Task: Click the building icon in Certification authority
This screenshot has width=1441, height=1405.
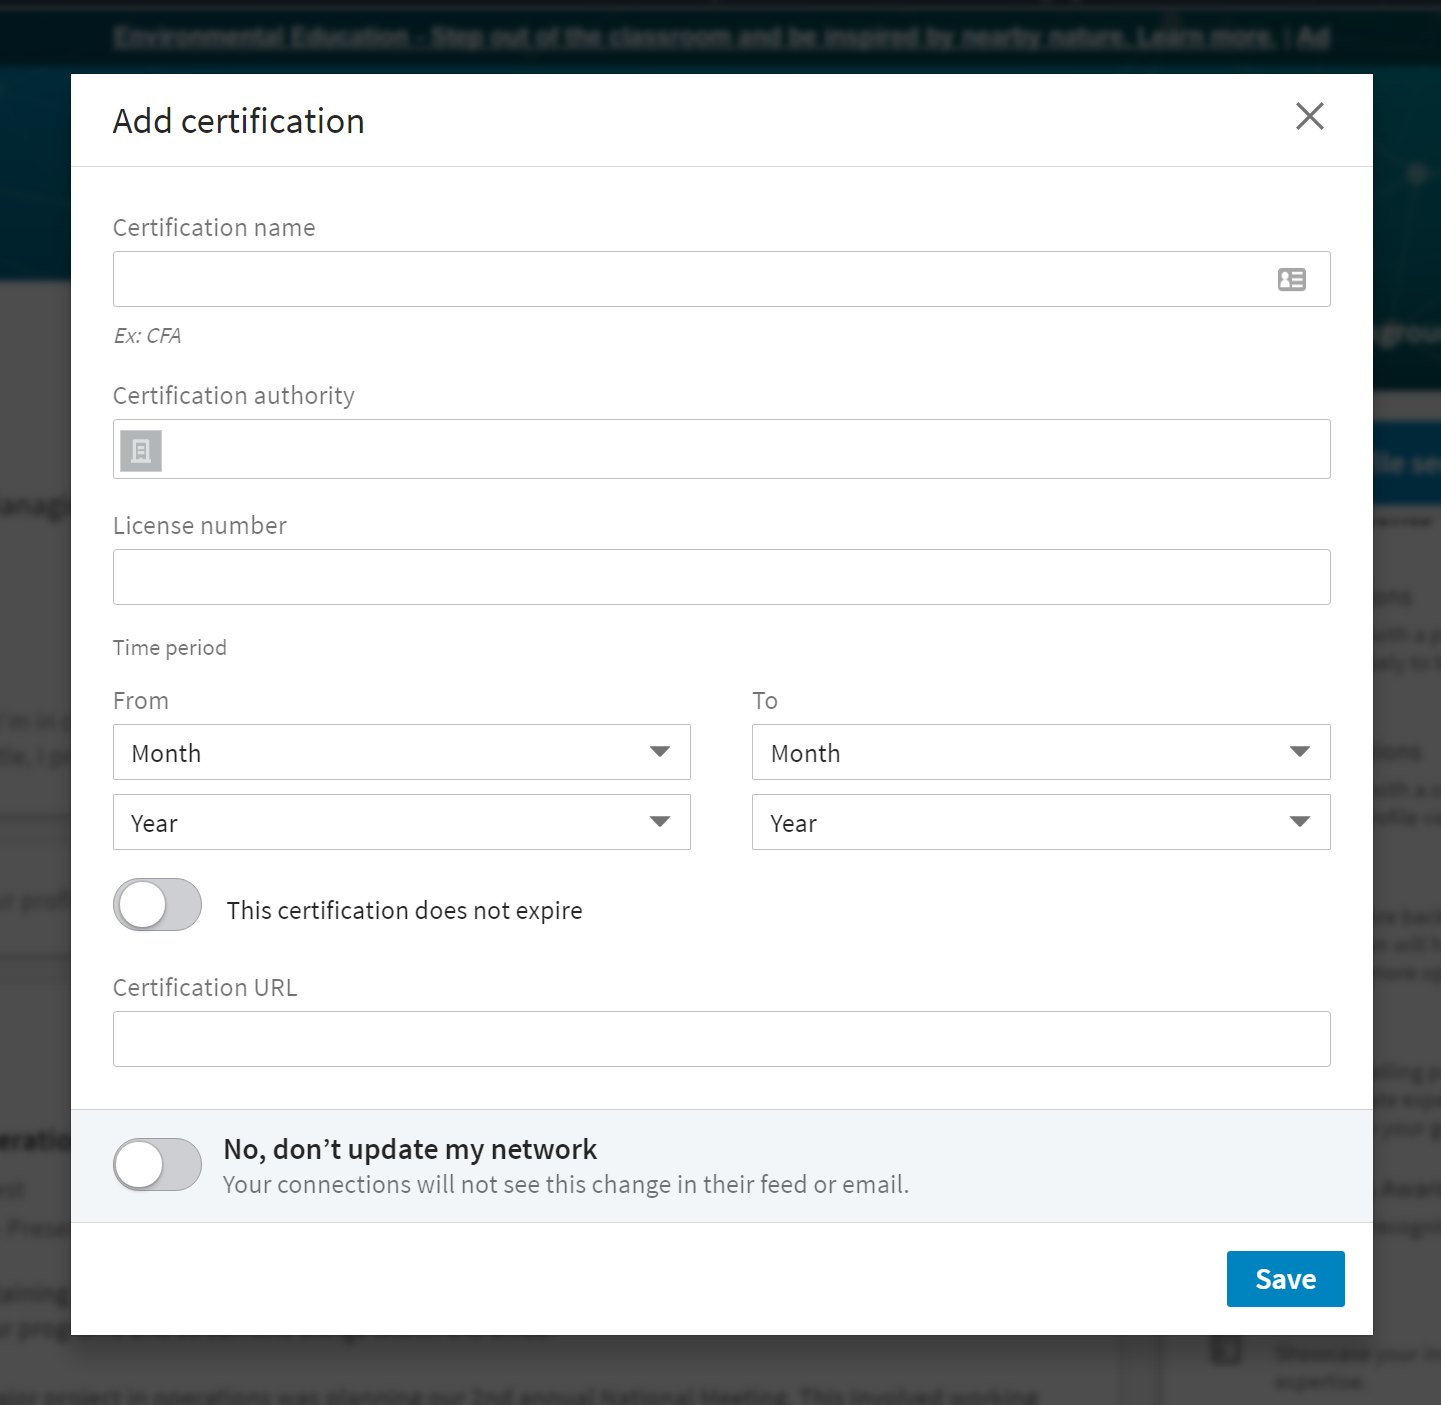Action: click(141, 450)
